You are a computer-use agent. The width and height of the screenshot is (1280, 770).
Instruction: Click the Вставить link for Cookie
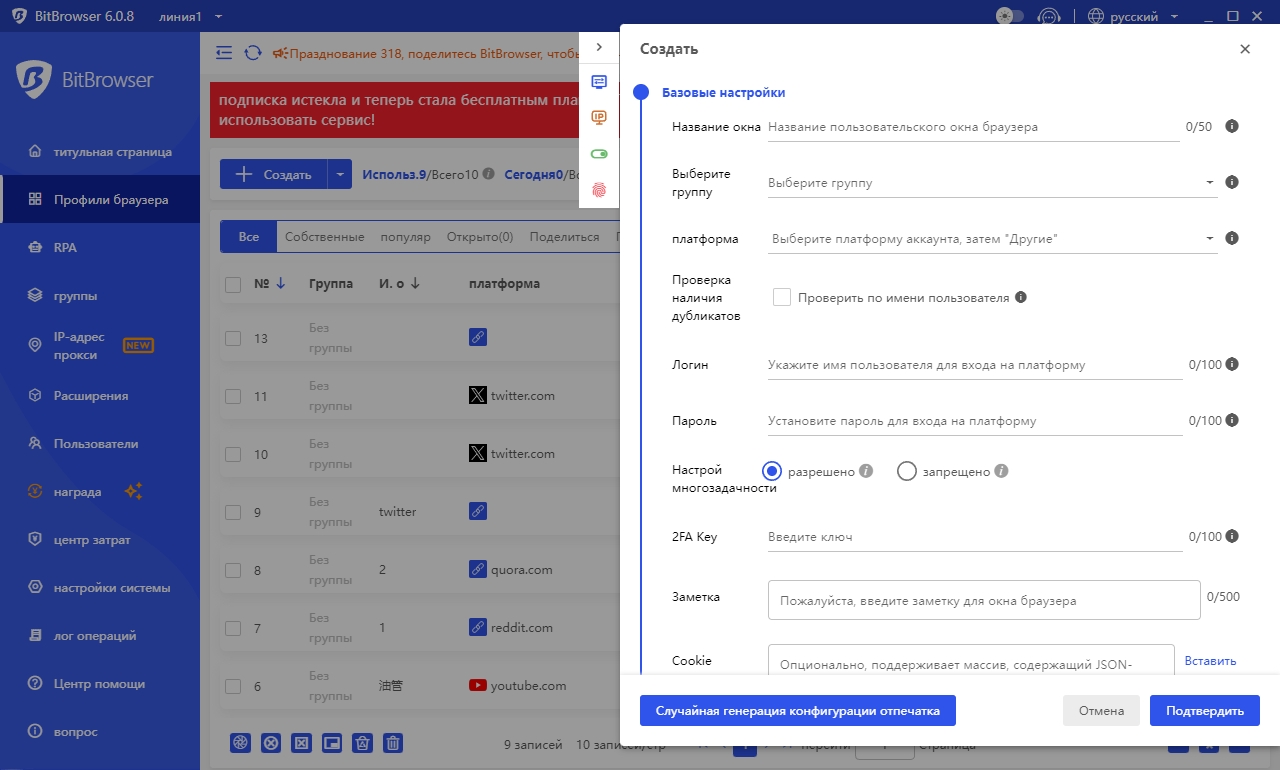tap(1210, 660)
